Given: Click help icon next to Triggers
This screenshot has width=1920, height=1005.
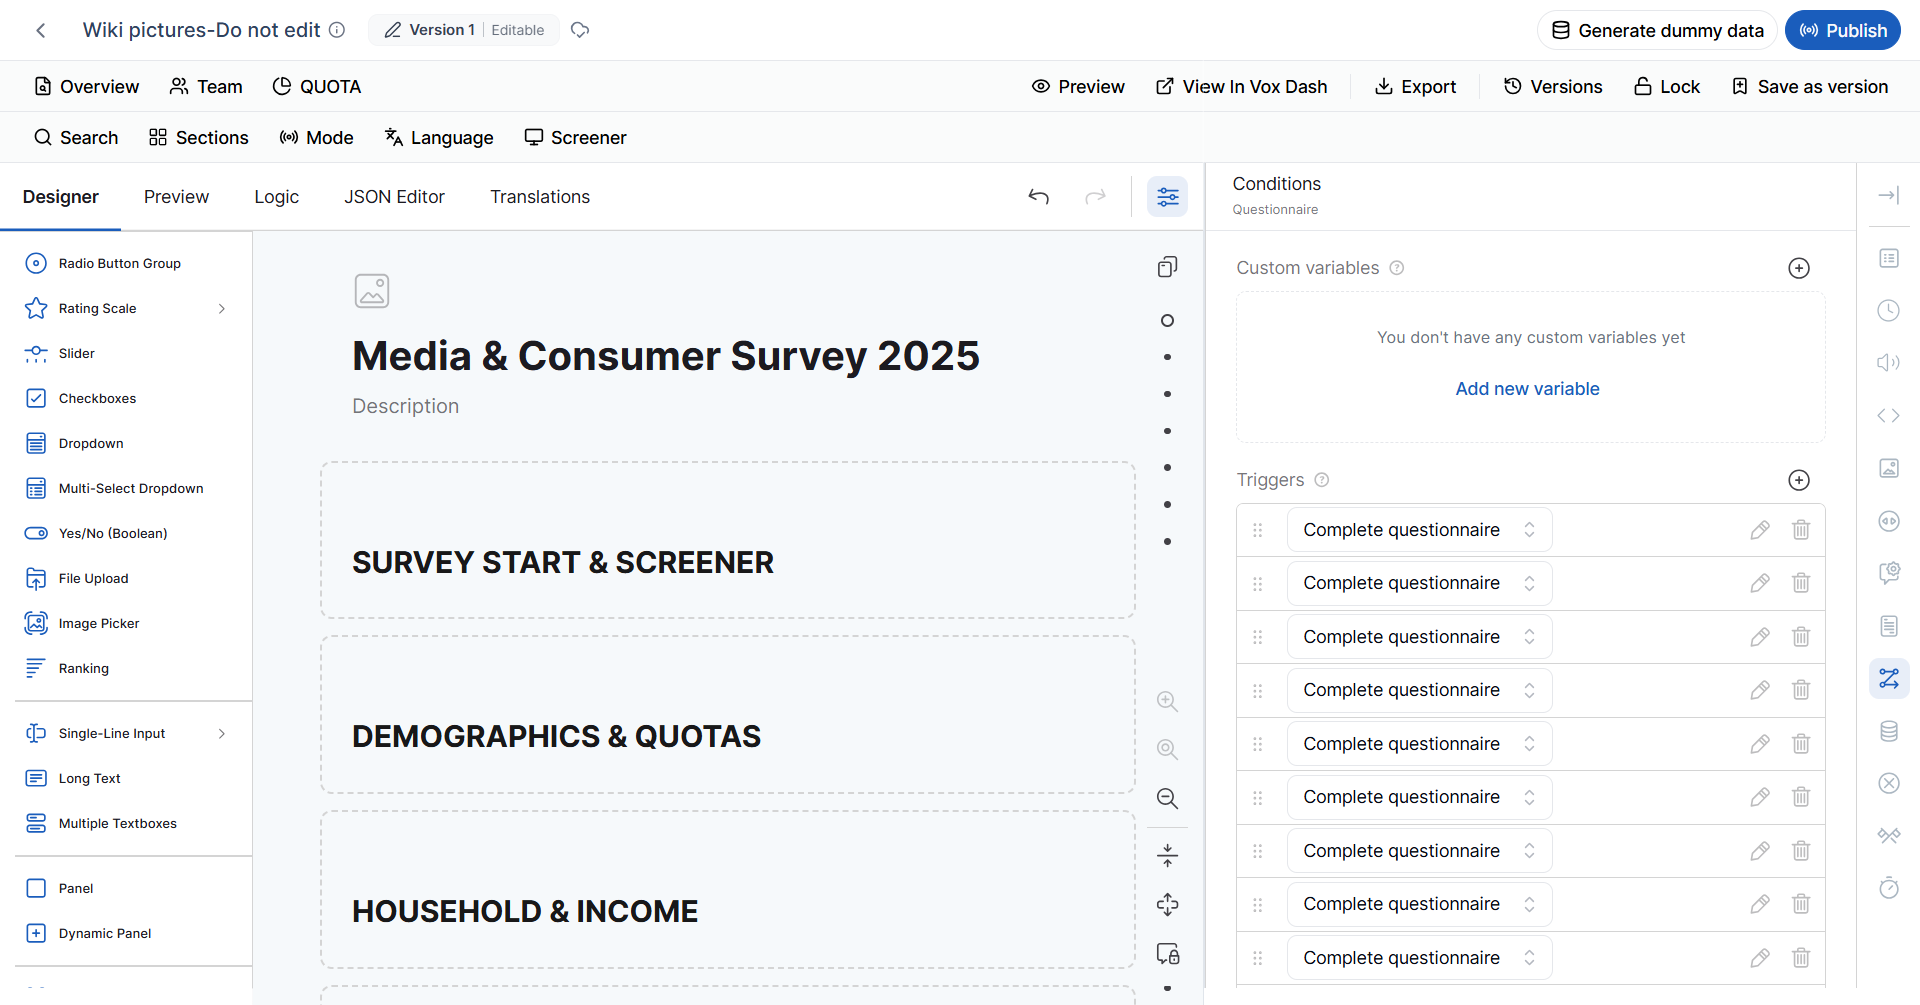Looking at the screenshot, I should point(1322,480).
